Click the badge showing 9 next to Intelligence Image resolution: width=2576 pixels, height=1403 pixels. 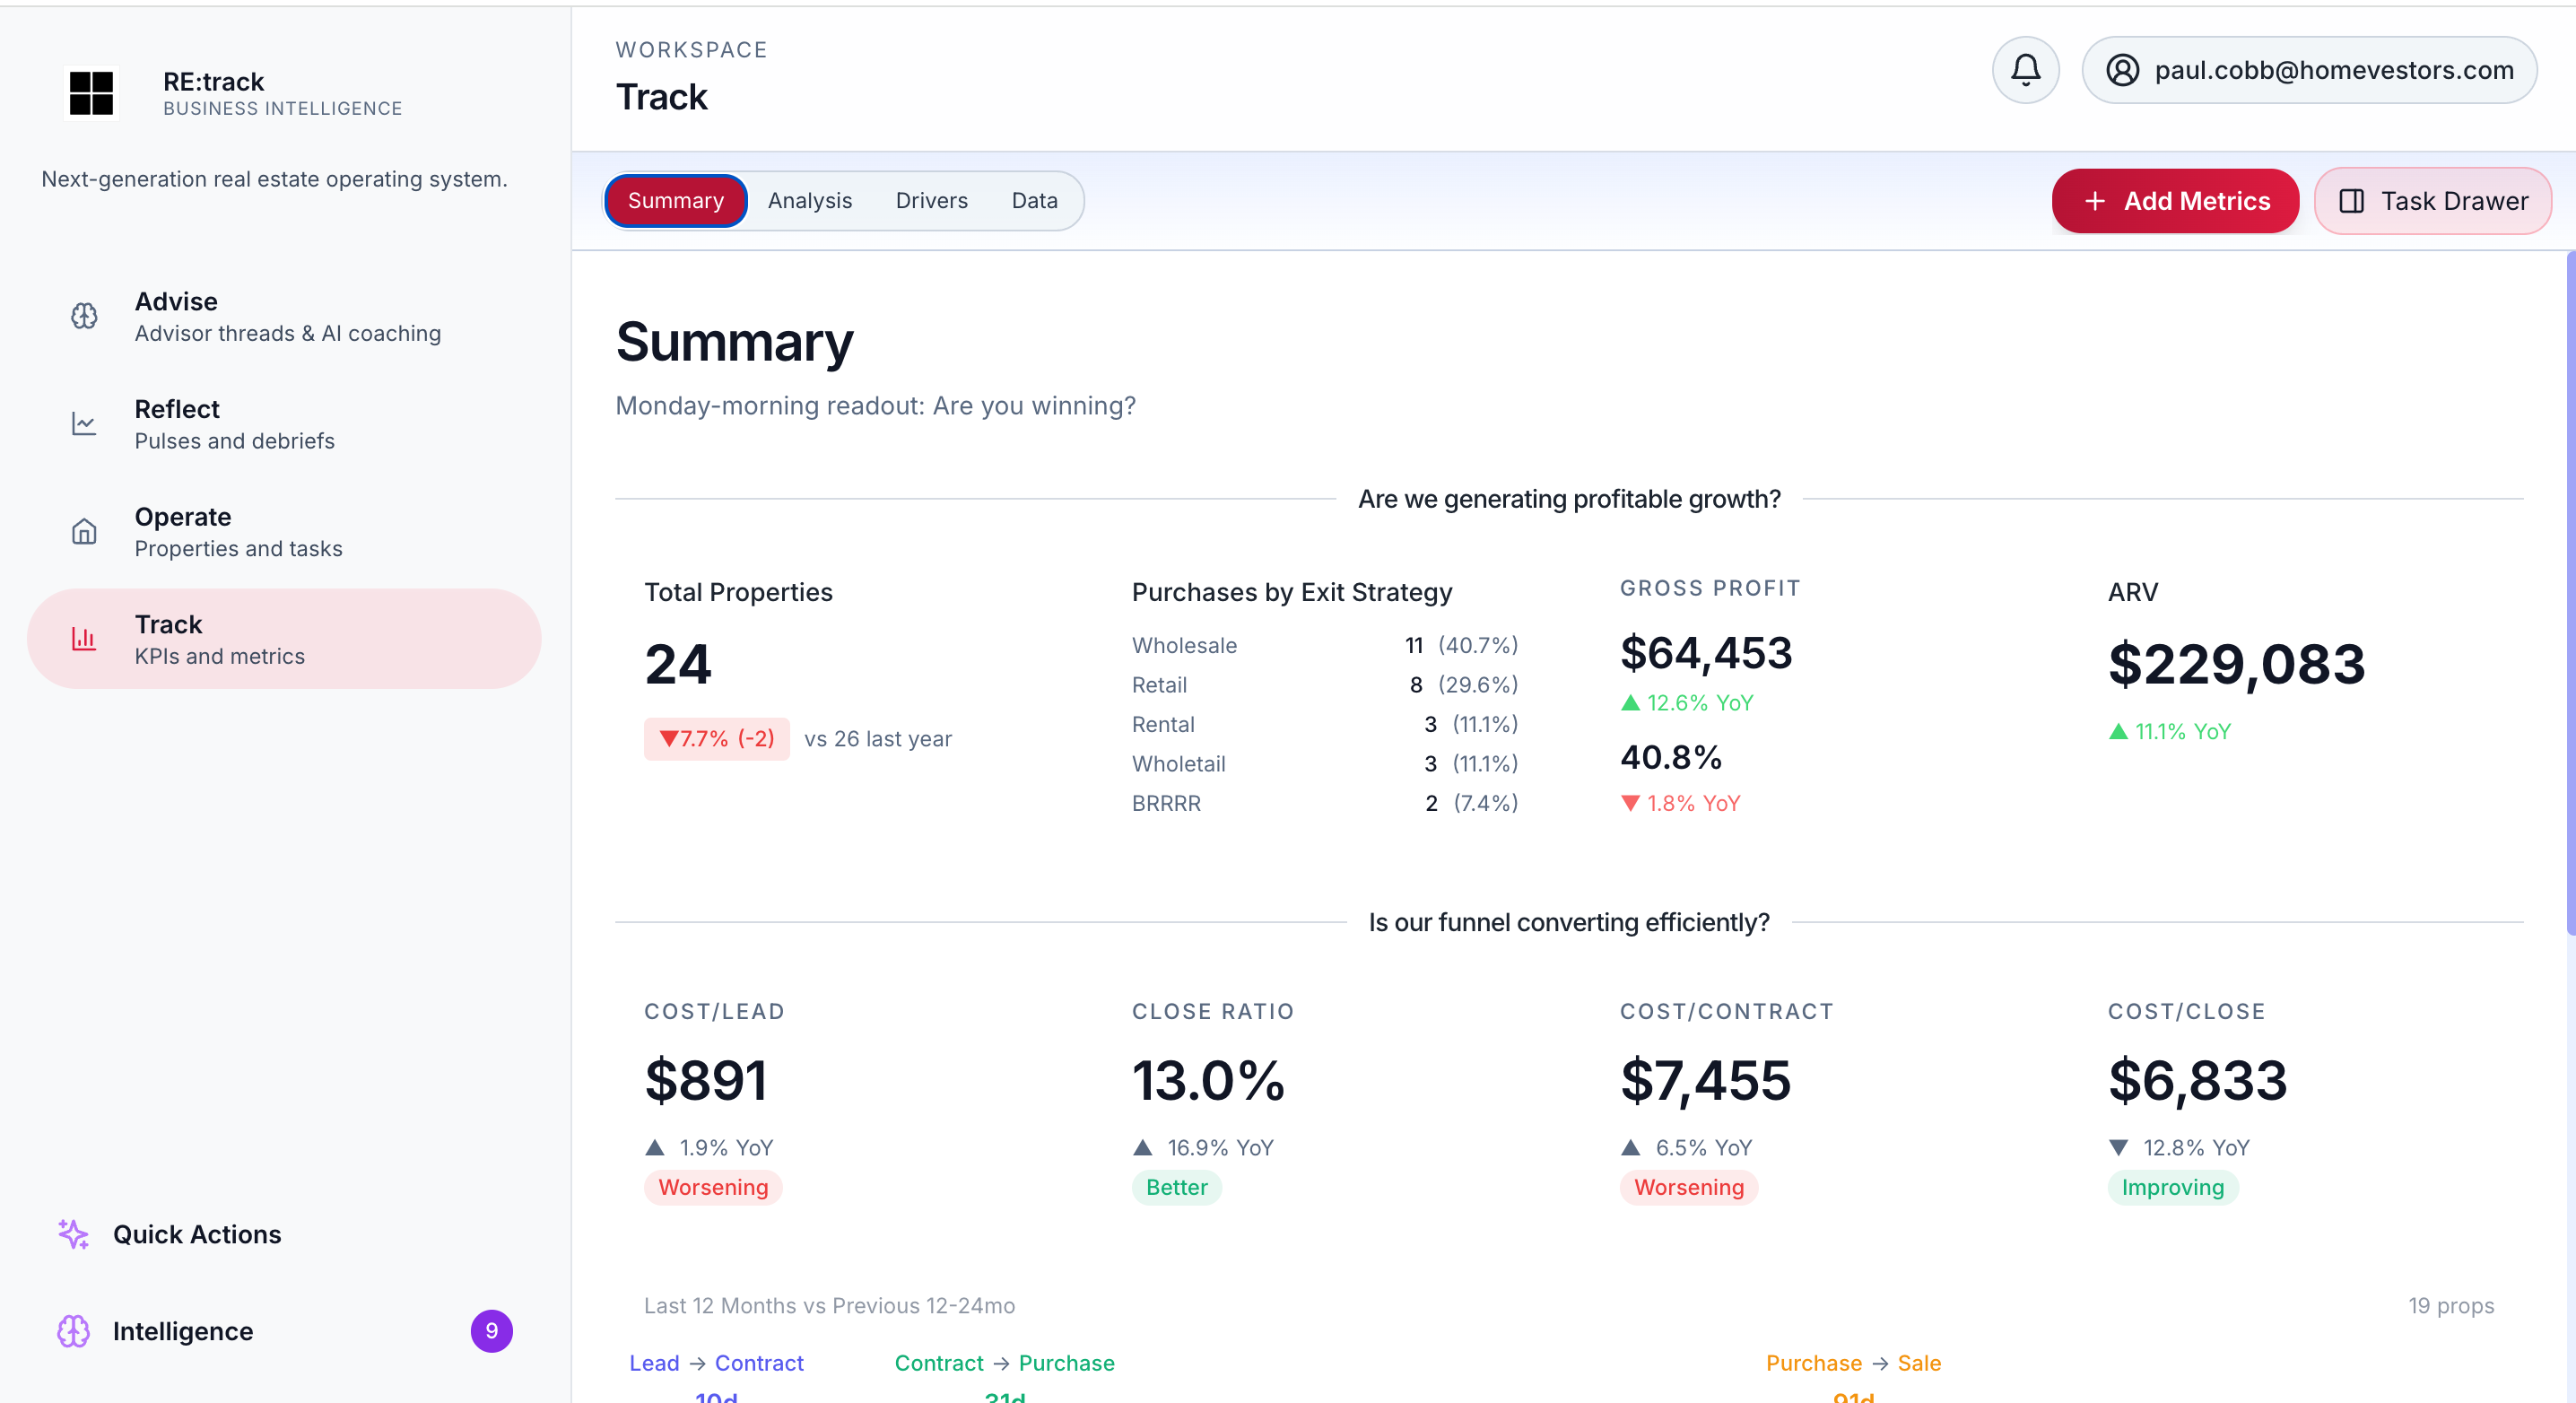pyautogui.click(x=491, y=1331)
